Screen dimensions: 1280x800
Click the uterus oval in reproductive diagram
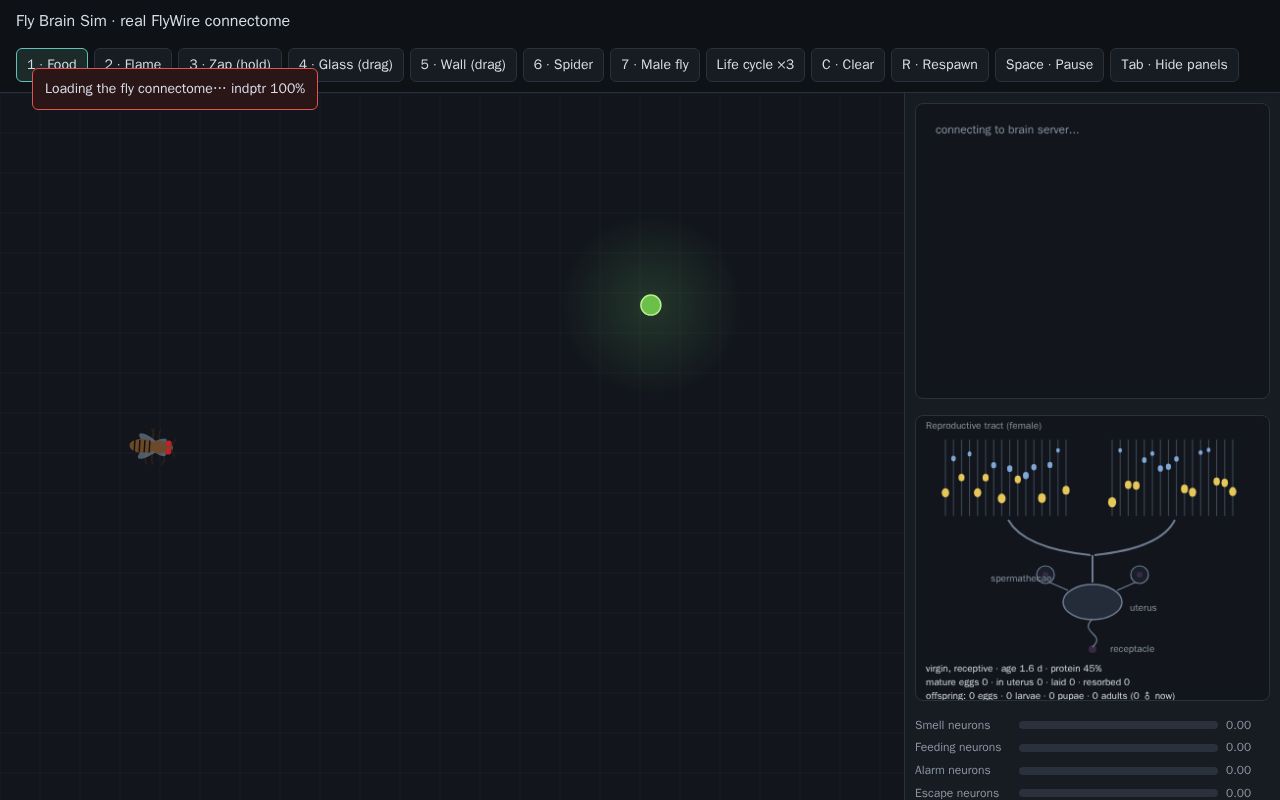(x=1092, y=602)
